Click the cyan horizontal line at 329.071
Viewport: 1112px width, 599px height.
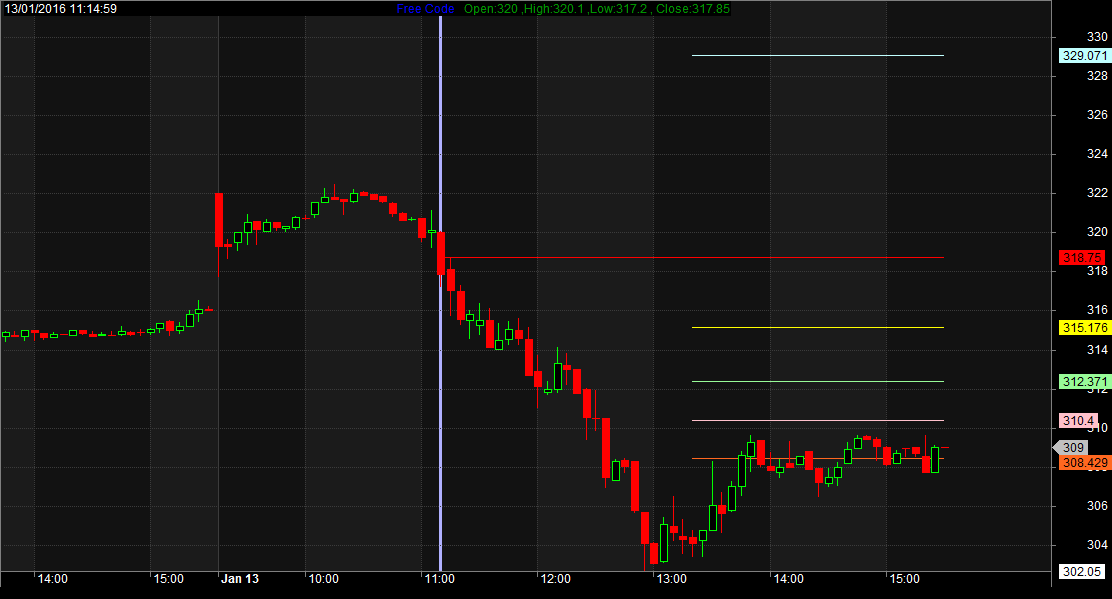click(818, 55)
